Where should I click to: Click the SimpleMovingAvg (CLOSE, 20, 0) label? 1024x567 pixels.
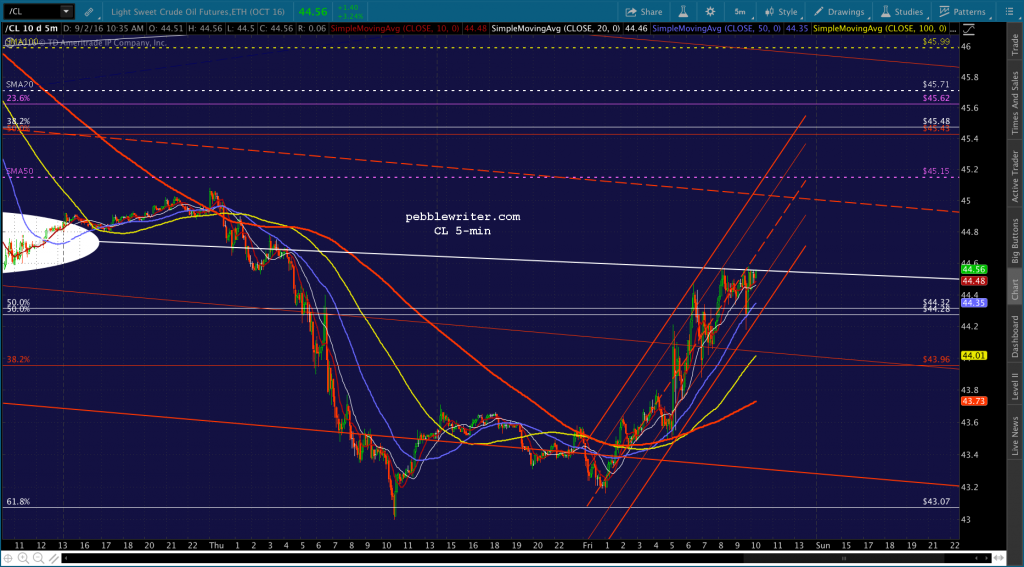[x=556, y=29]
